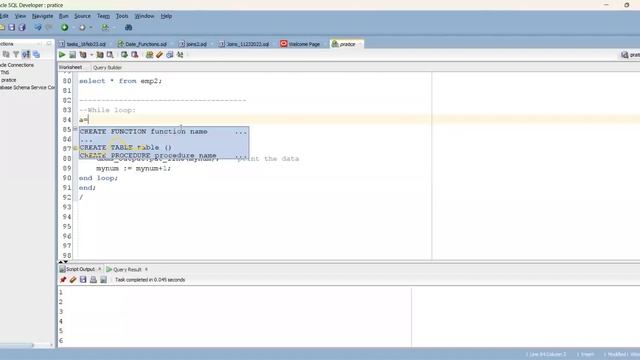
Task: Select the Worksheet tab
Action: tap(70, 67)
